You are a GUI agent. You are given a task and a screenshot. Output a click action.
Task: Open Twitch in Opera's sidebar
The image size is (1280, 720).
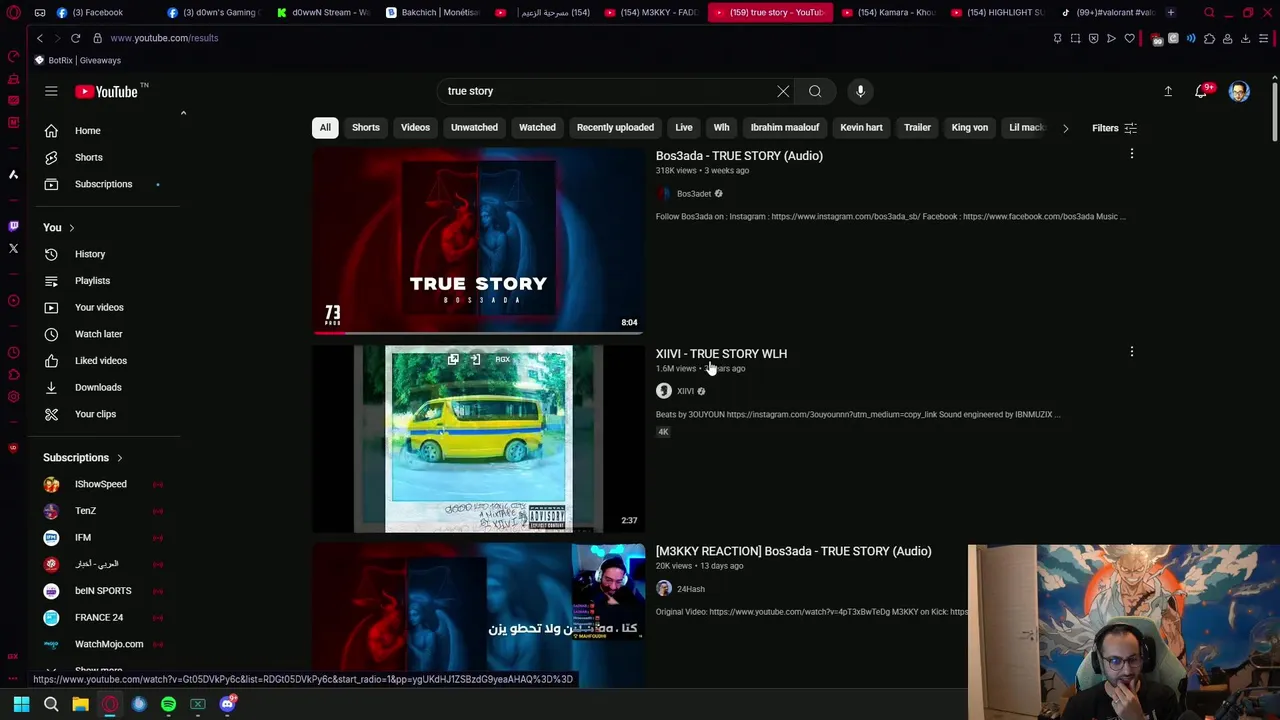(13, 226)
